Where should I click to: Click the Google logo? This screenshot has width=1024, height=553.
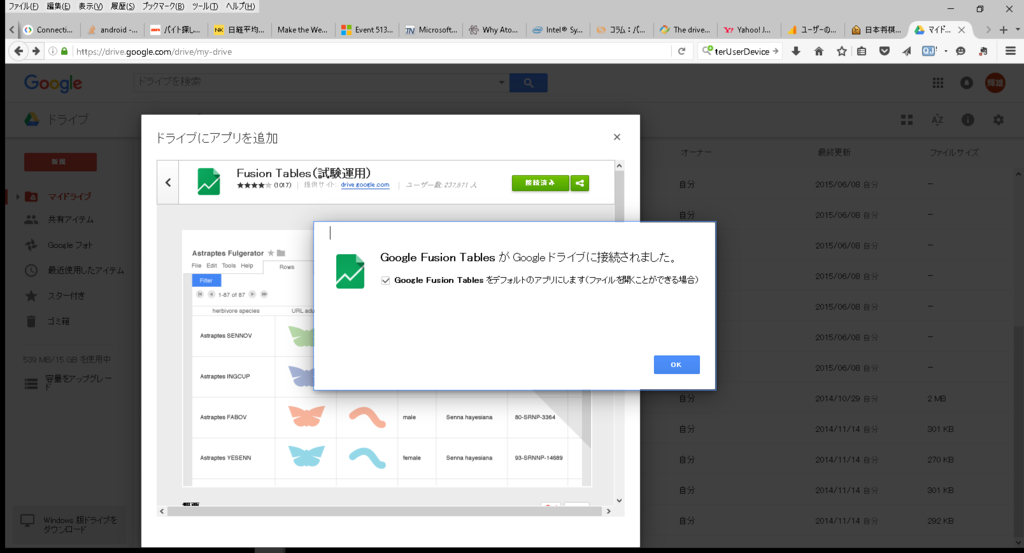coord(53,83)
